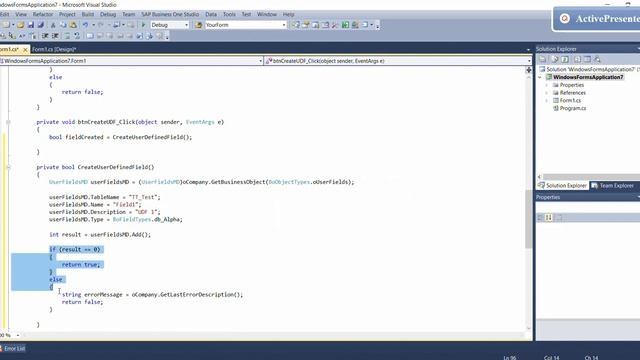Click the Open File toolbar icon
The image size is (640, 360).
point(20,25)
